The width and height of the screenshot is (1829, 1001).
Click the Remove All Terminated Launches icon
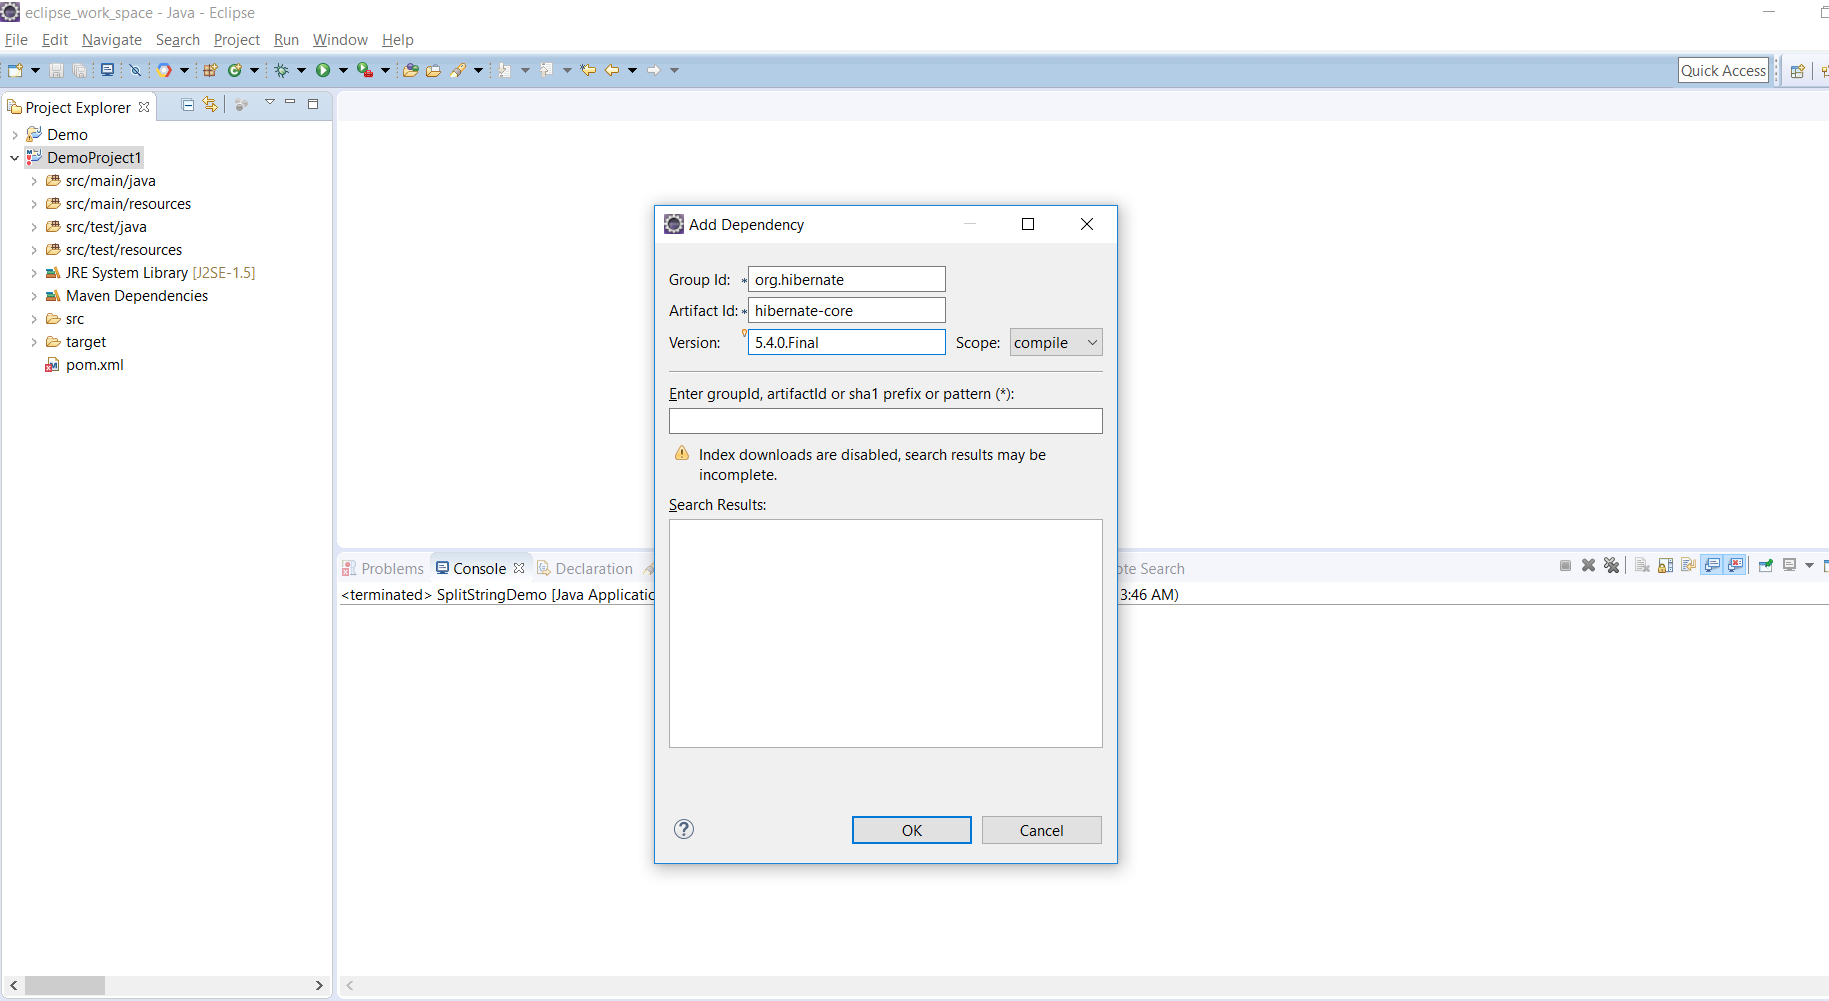(1611, 566)
